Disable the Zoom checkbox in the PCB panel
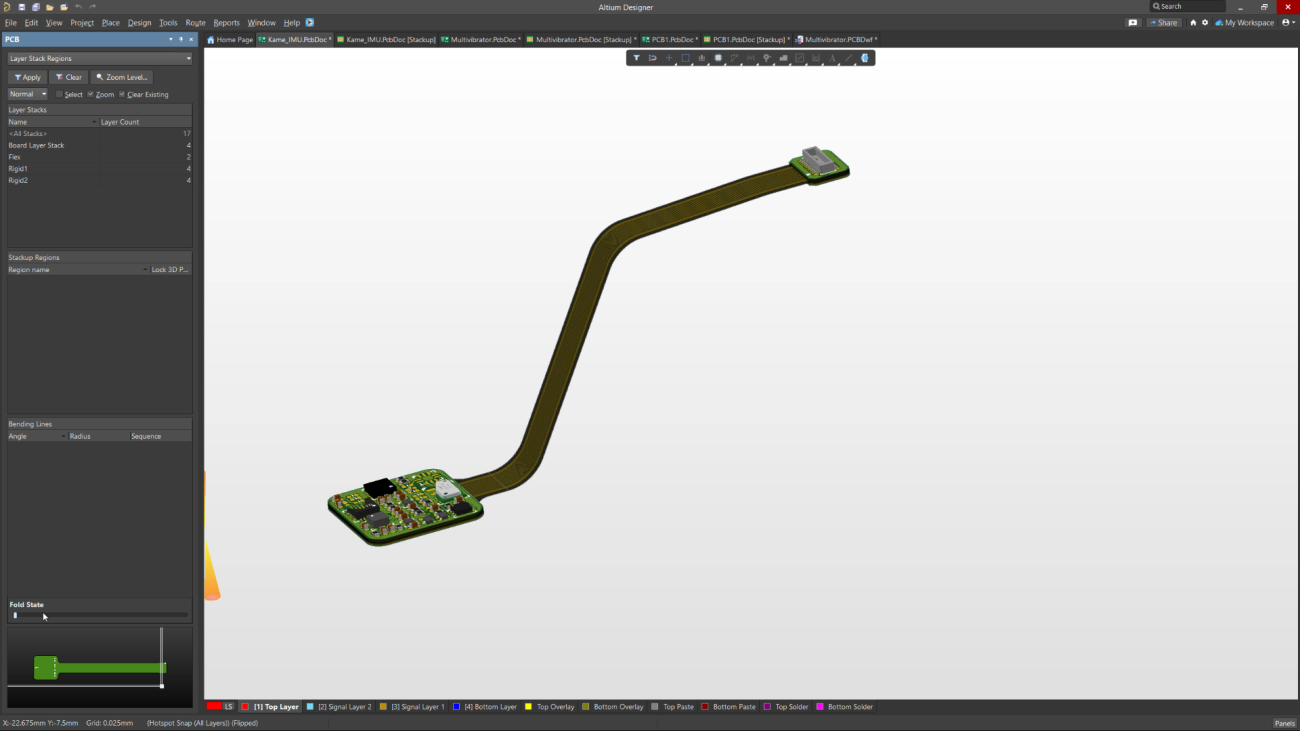This screenshot has width=1300, height=731. [x=91, y=93]
